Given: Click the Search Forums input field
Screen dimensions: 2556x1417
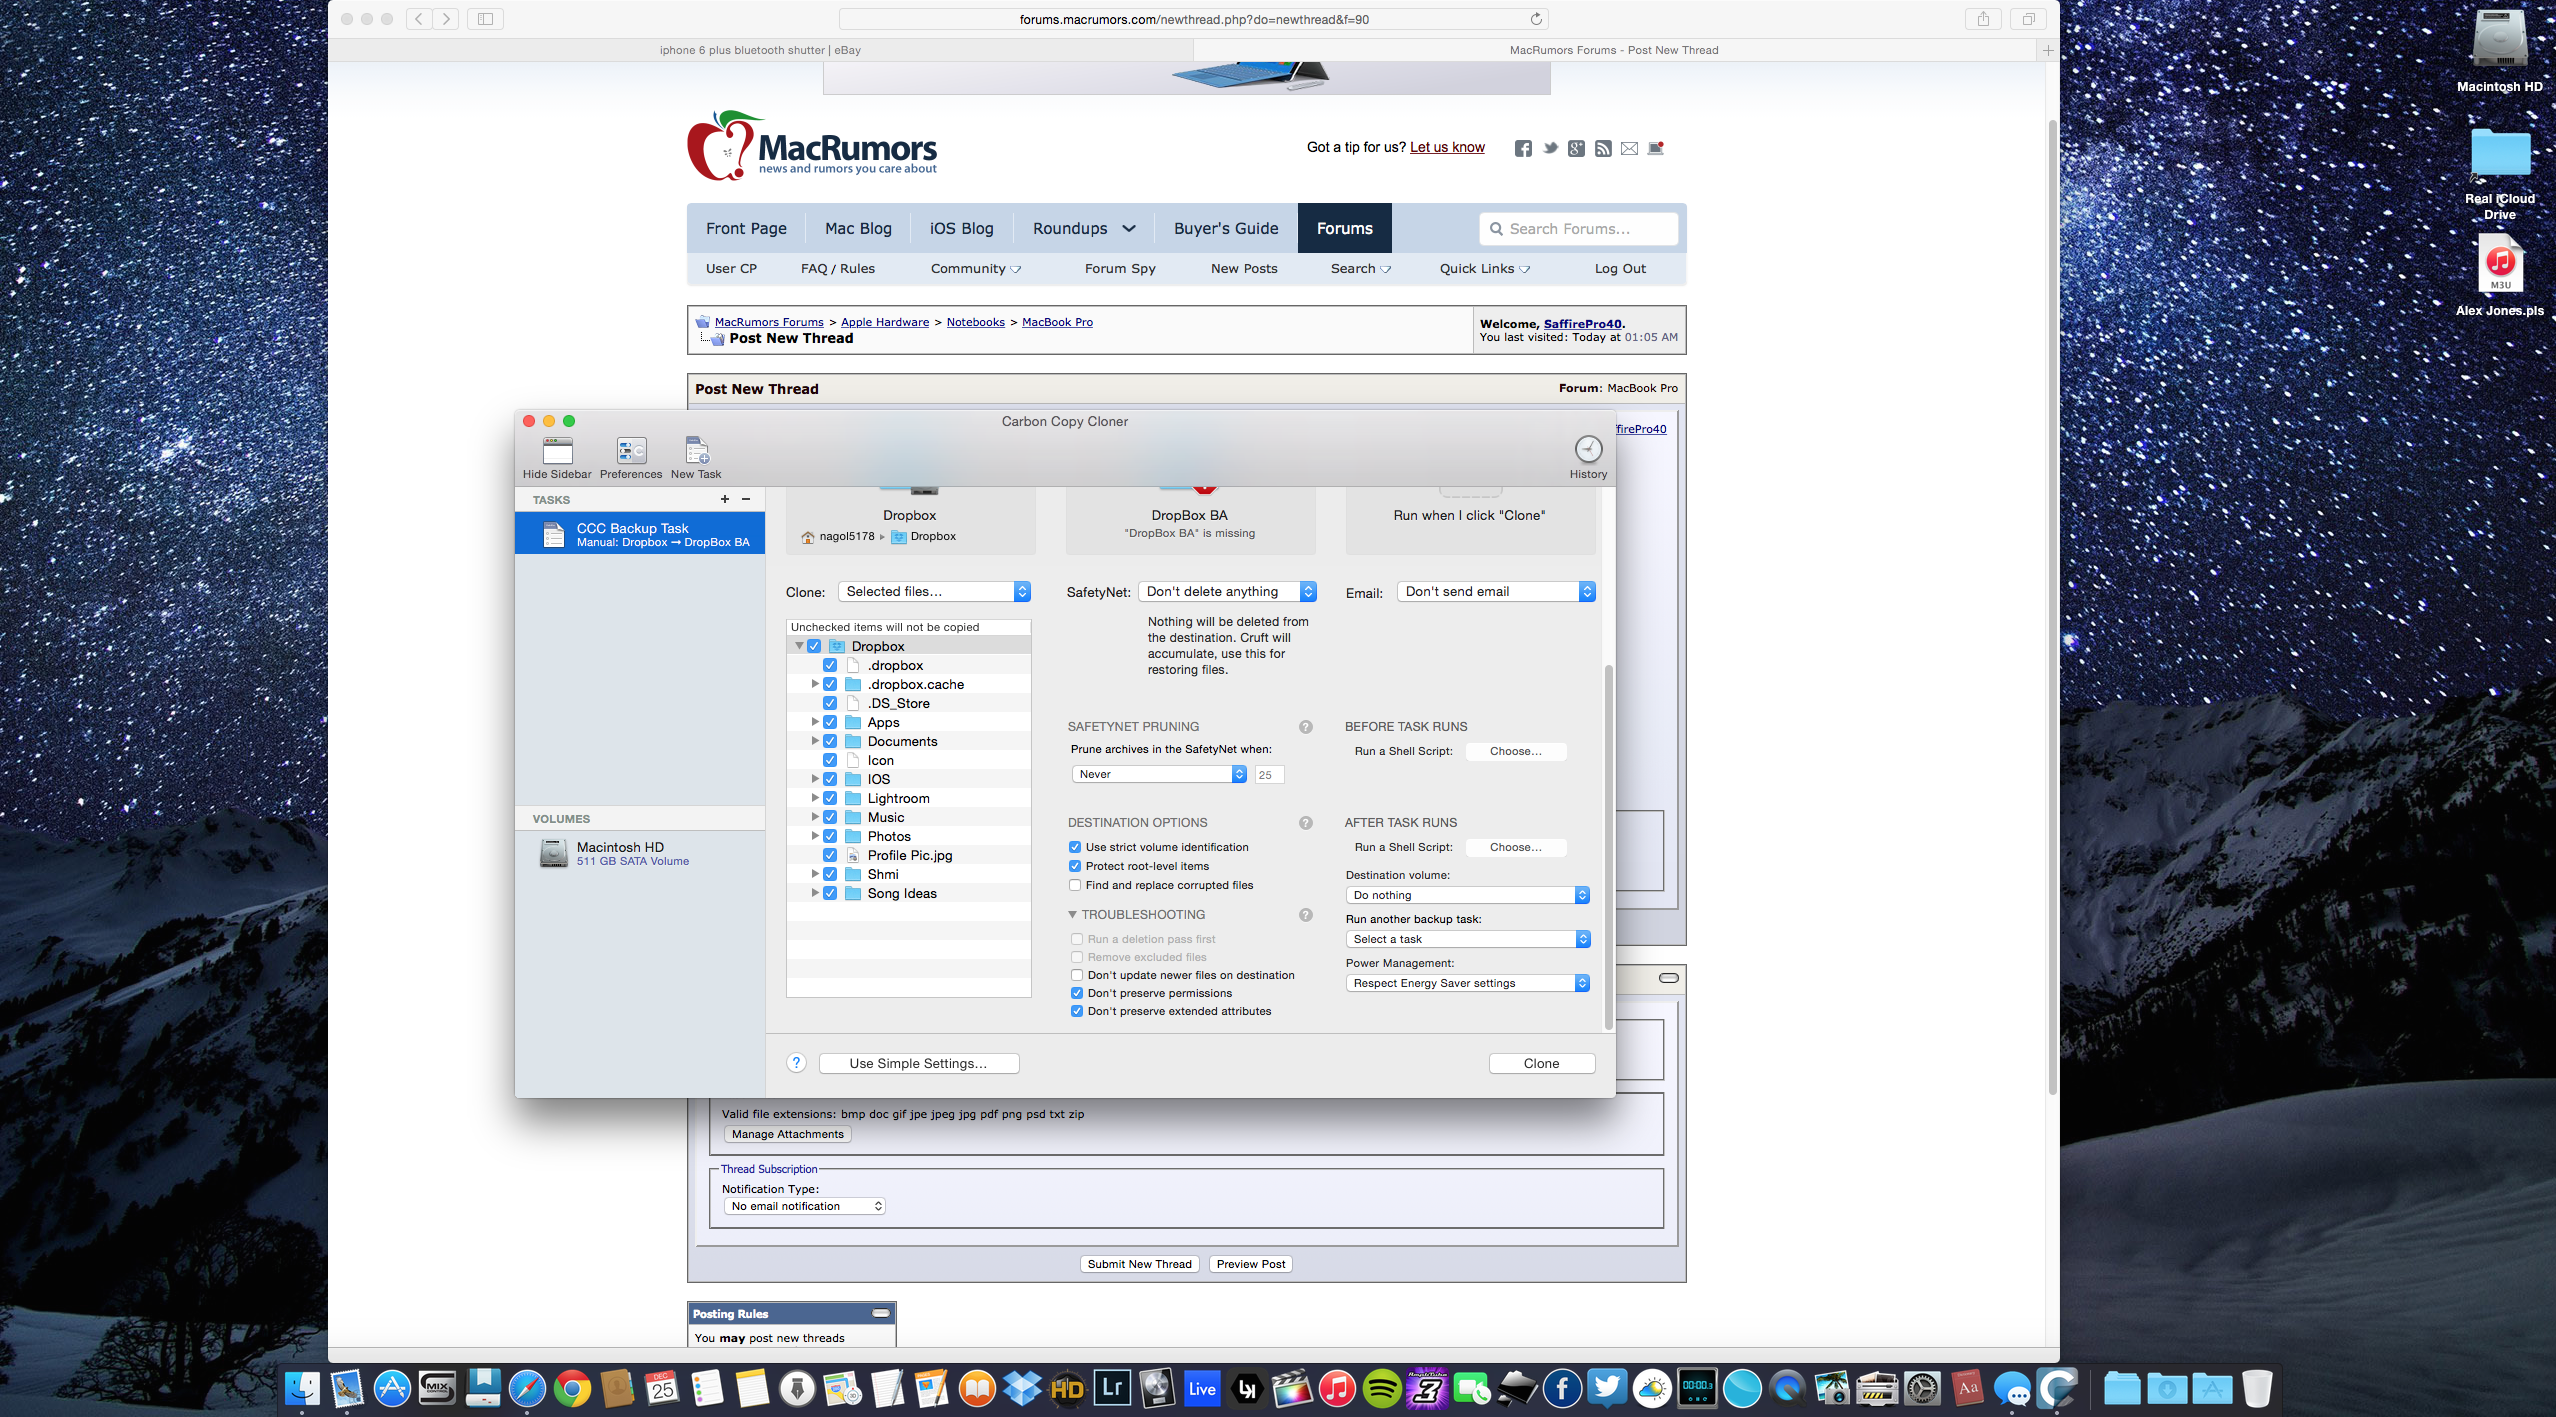Looking at the screenshot, I should pos(1578,228).
